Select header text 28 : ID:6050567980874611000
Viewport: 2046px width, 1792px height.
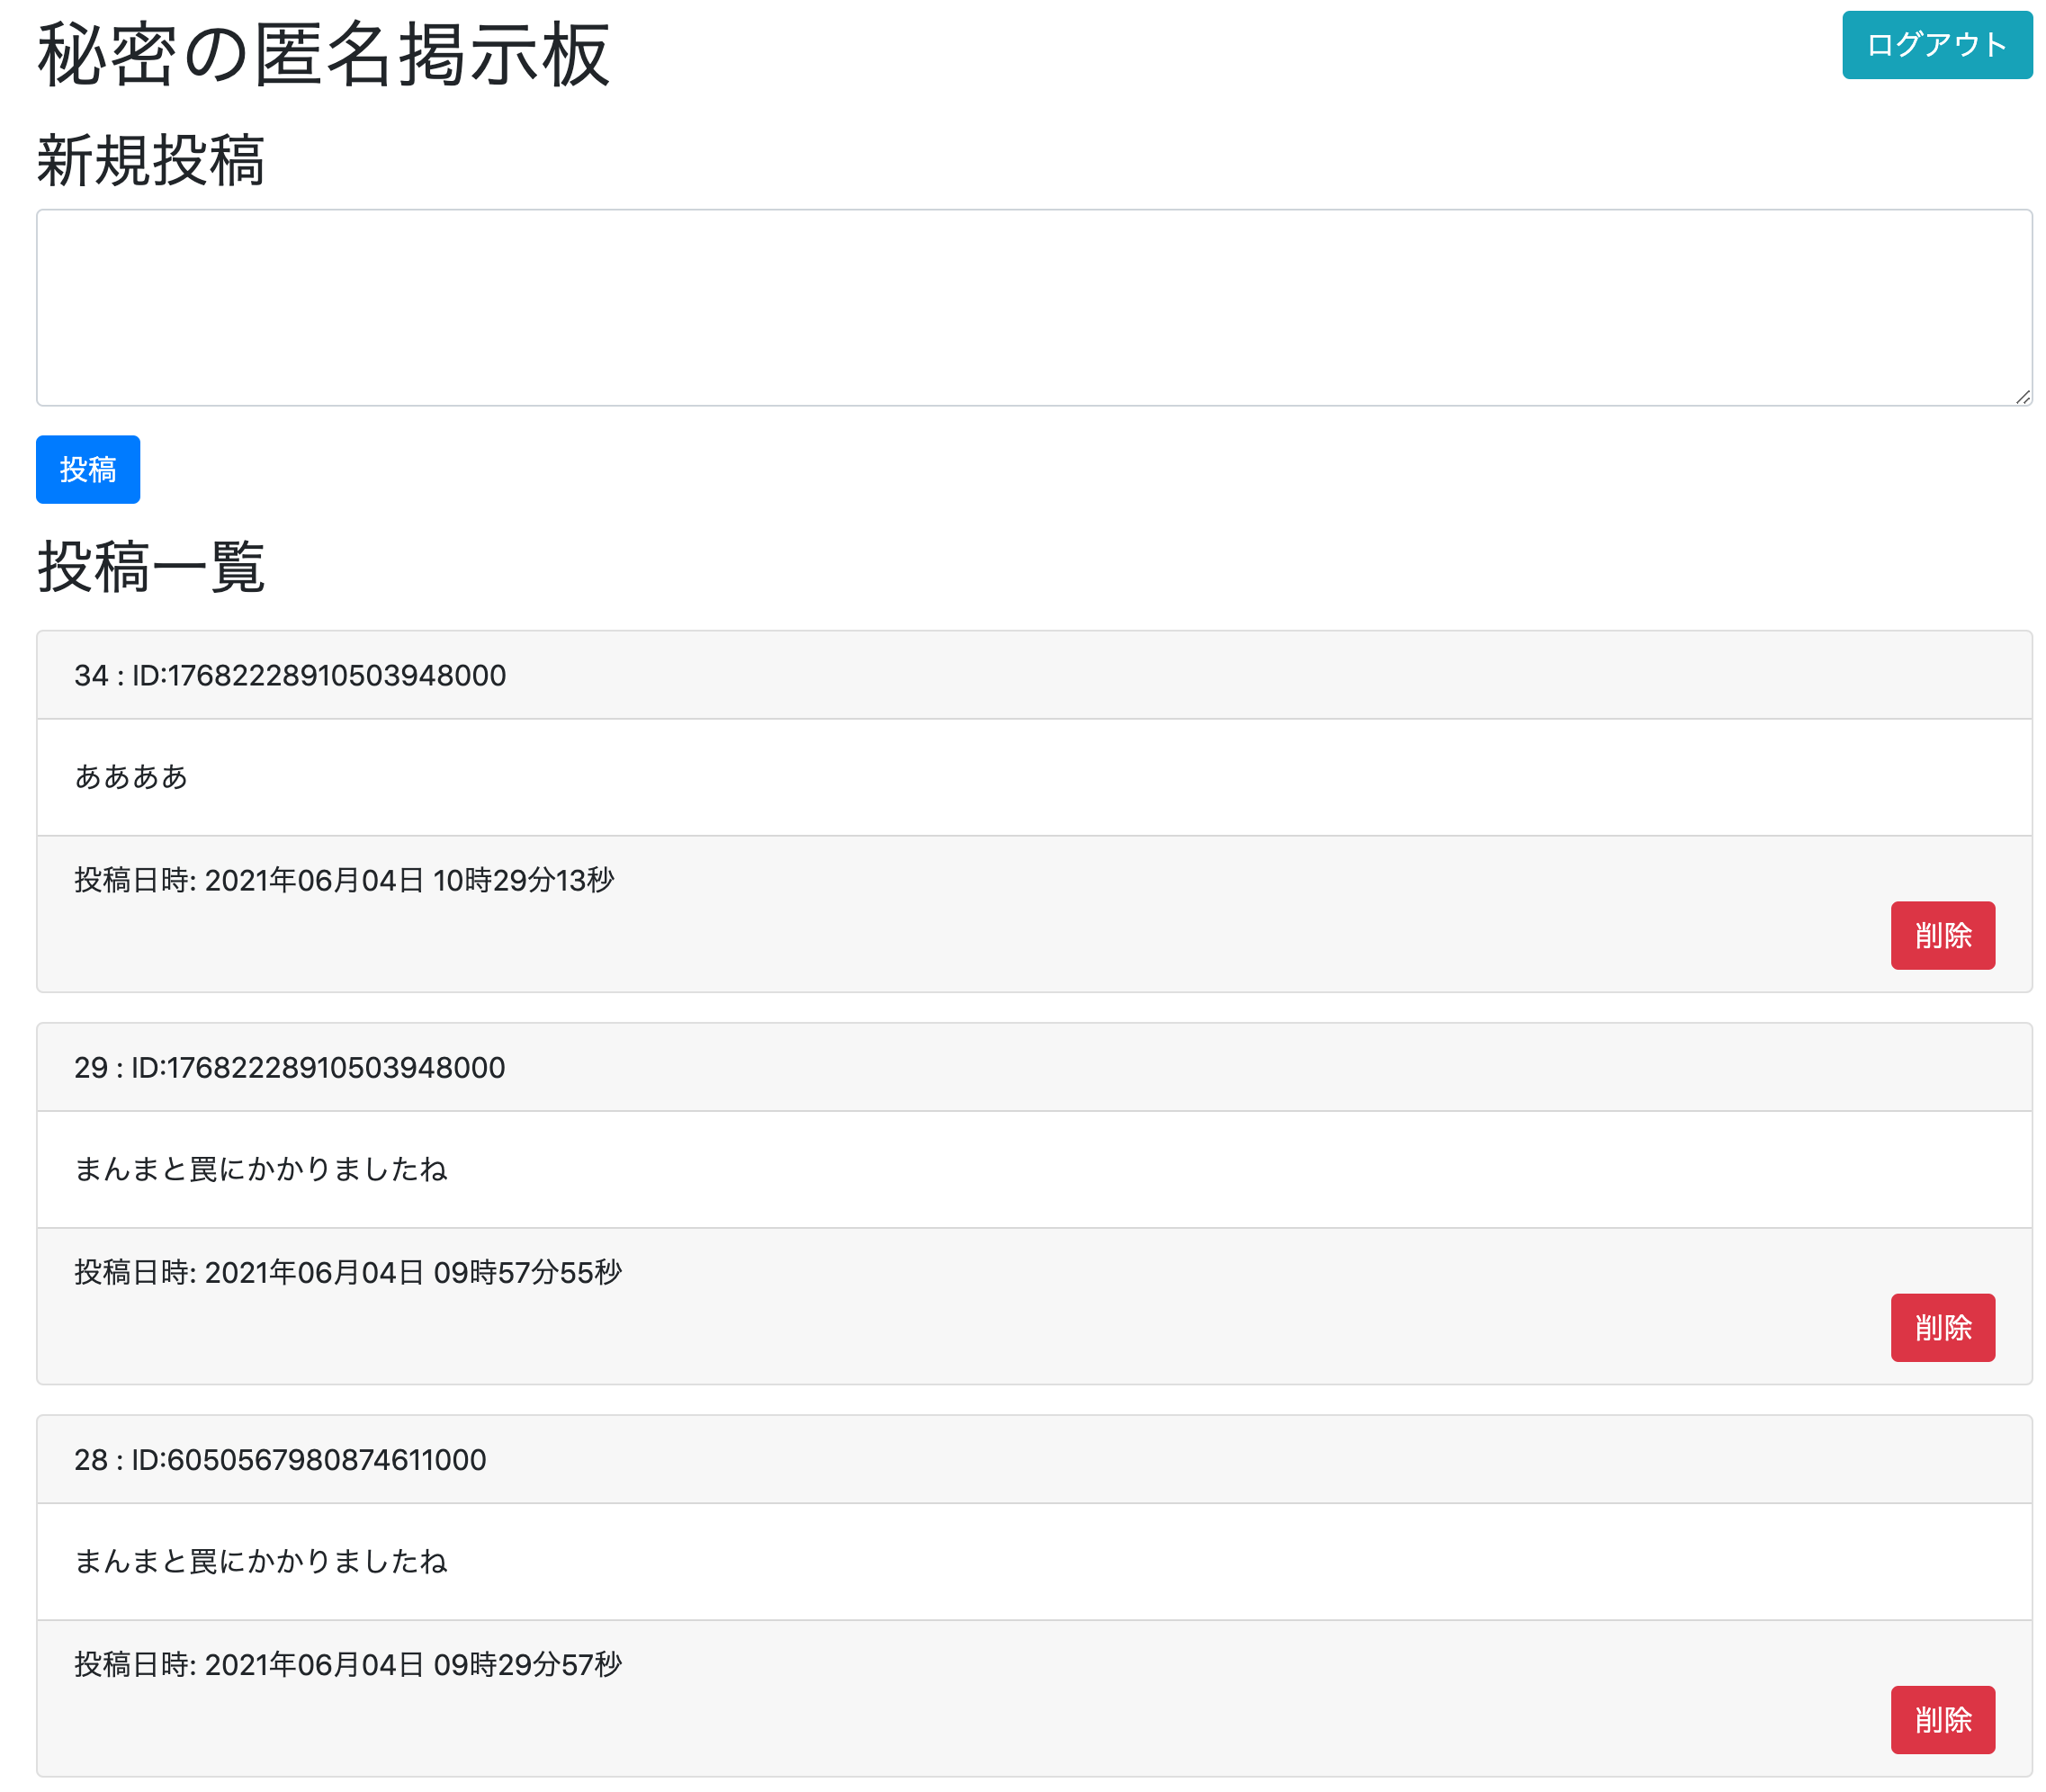click(x=280, y=1459)
